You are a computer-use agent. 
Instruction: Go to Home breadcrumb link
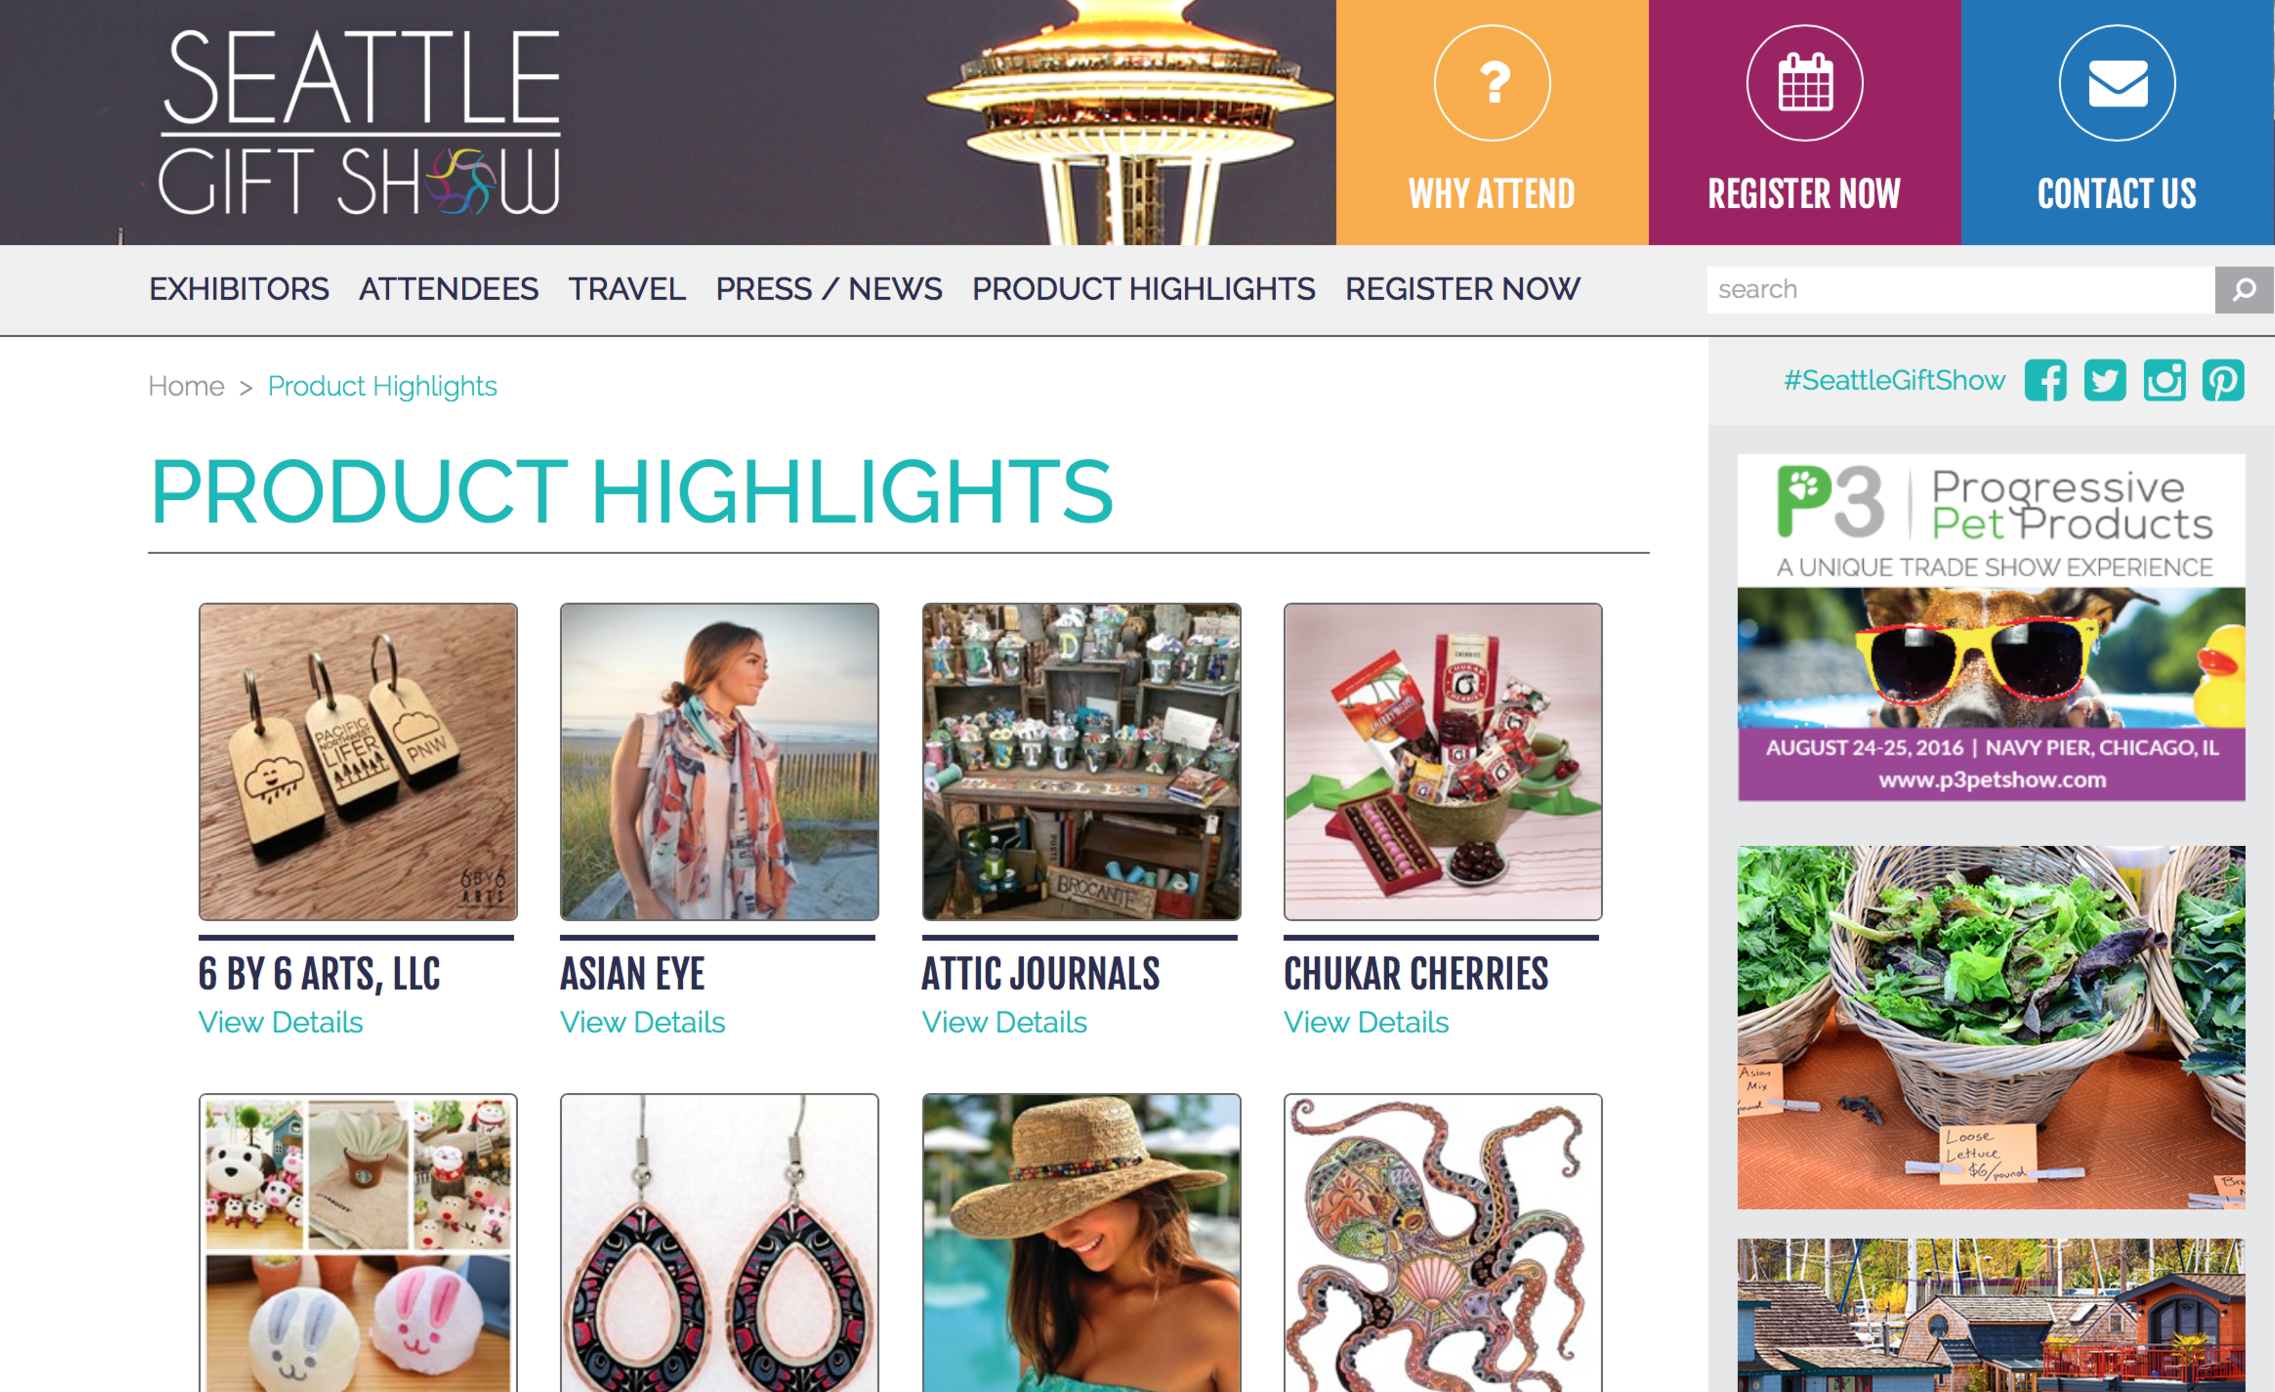pyautogui.click(x=186, y=386)
